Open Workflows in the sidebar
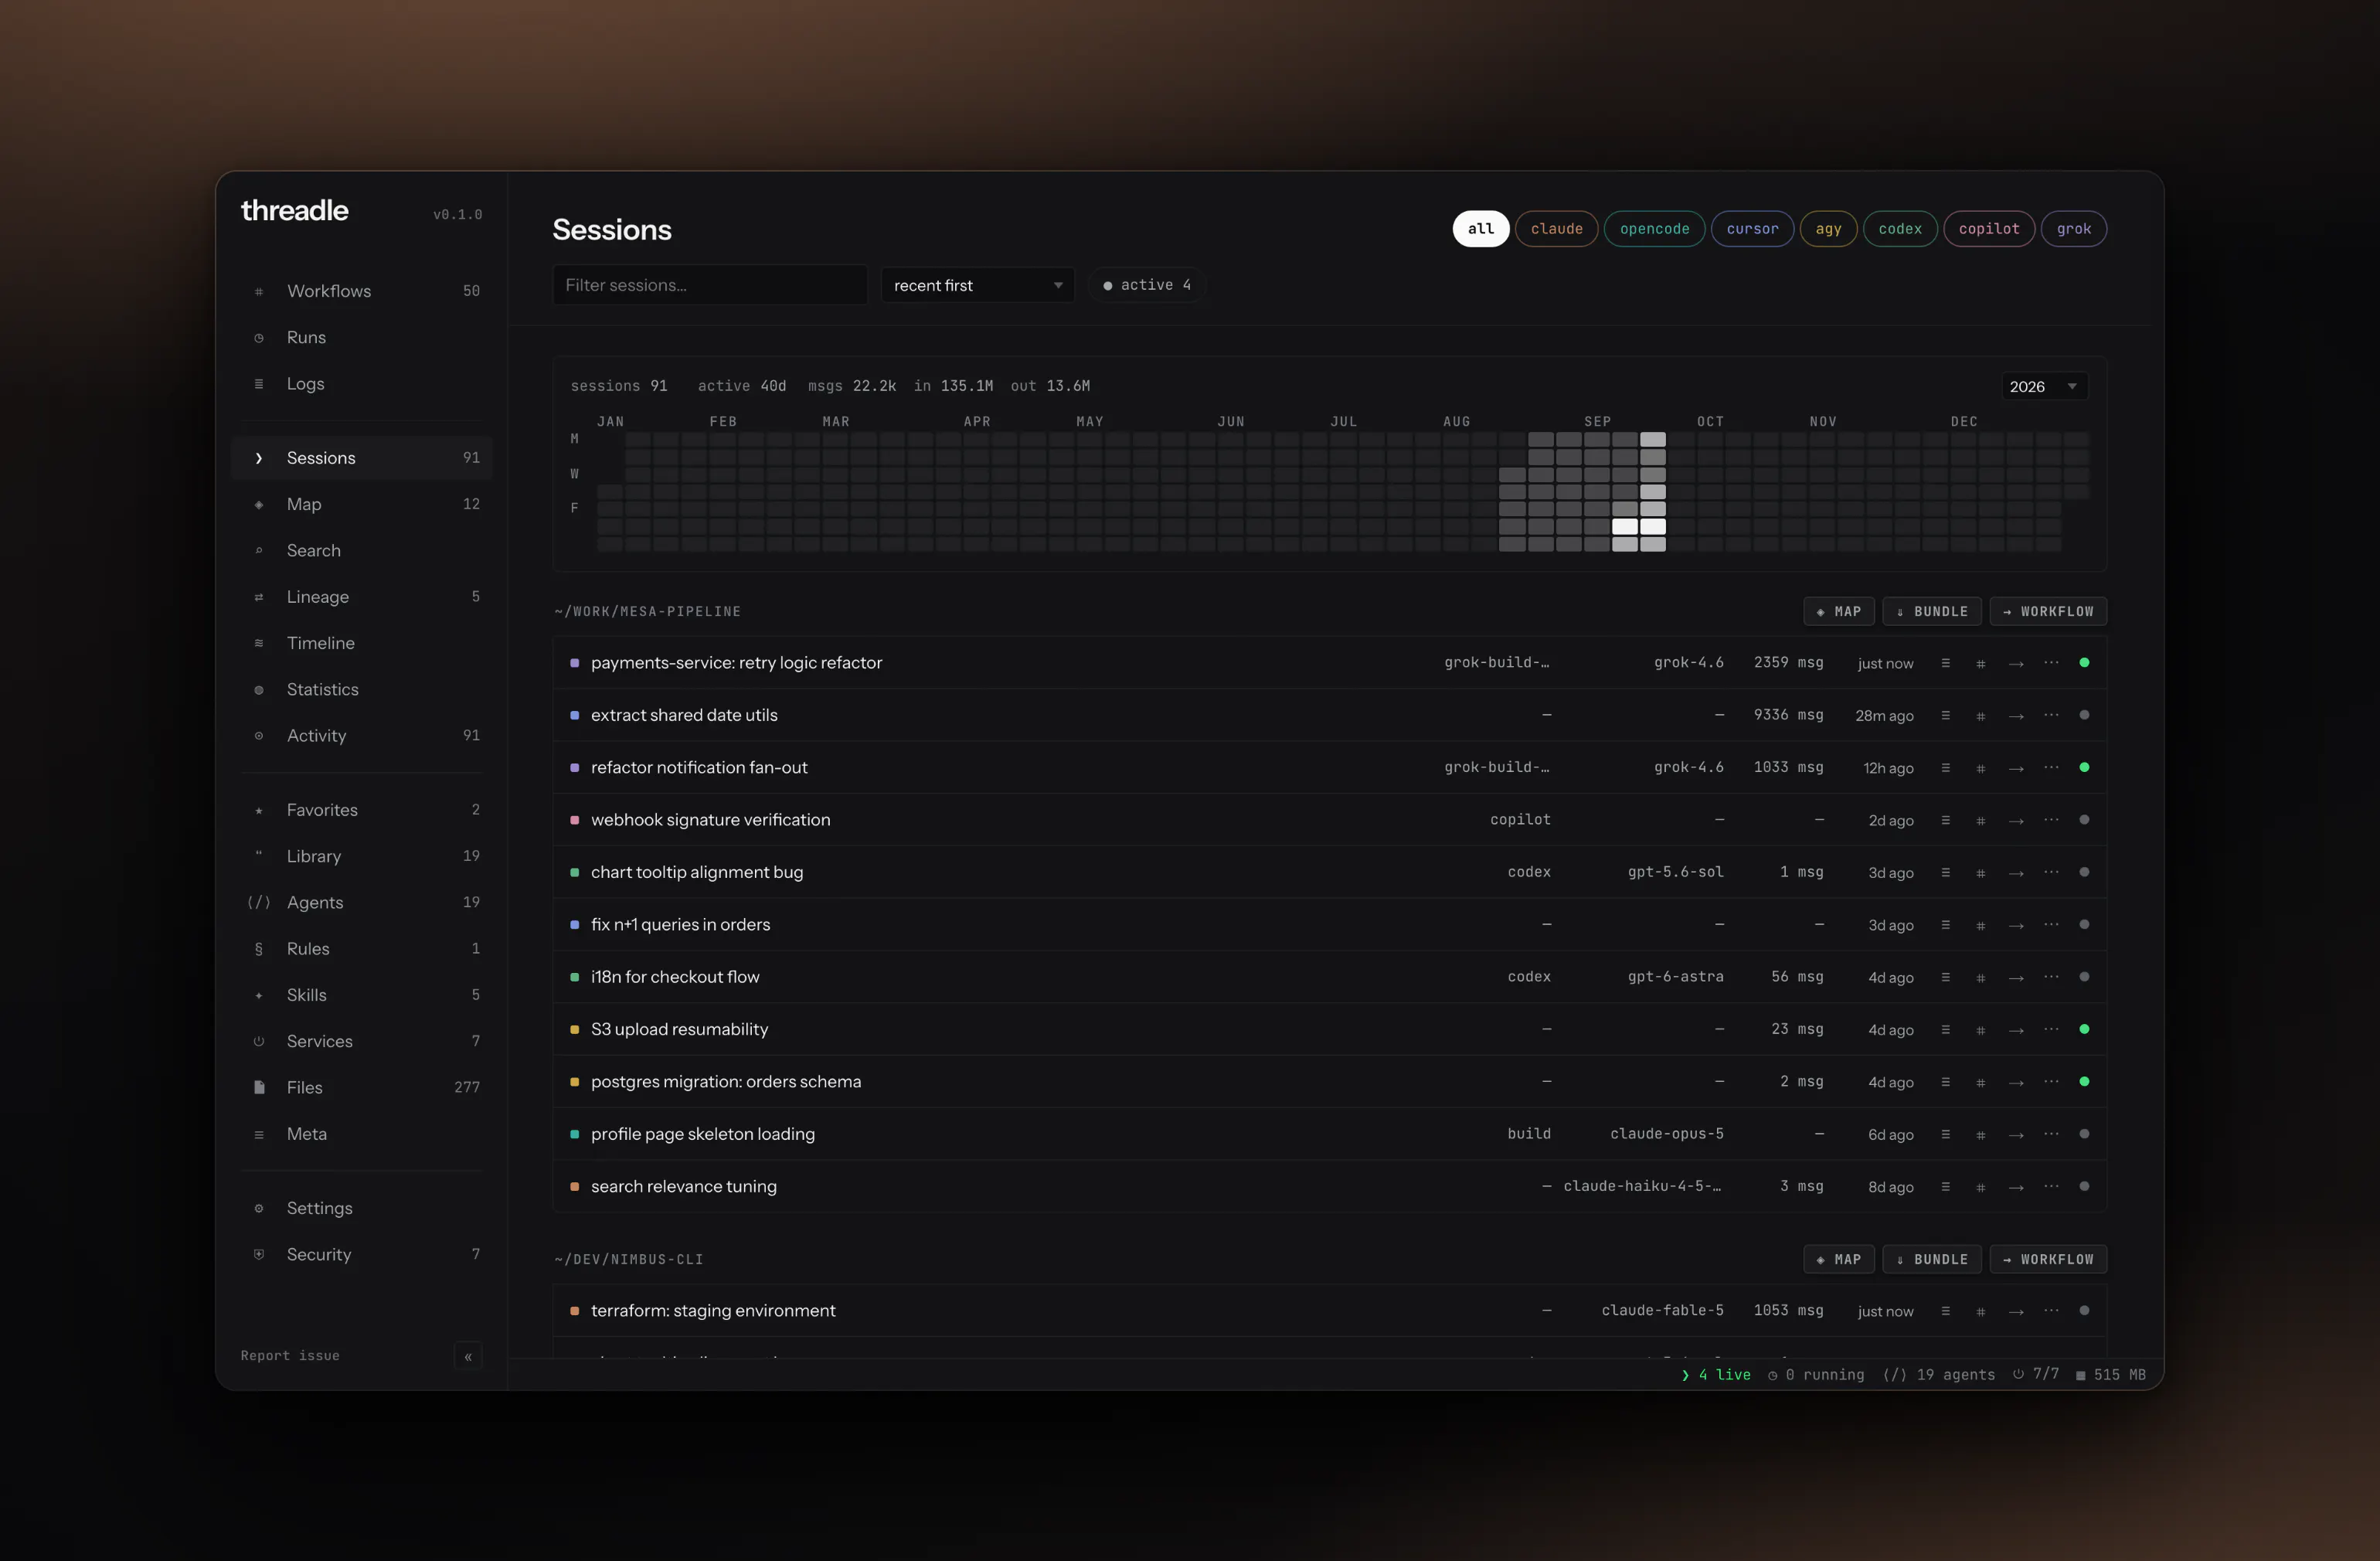This screenshot has height=1561, width=2380. [361, 291]
